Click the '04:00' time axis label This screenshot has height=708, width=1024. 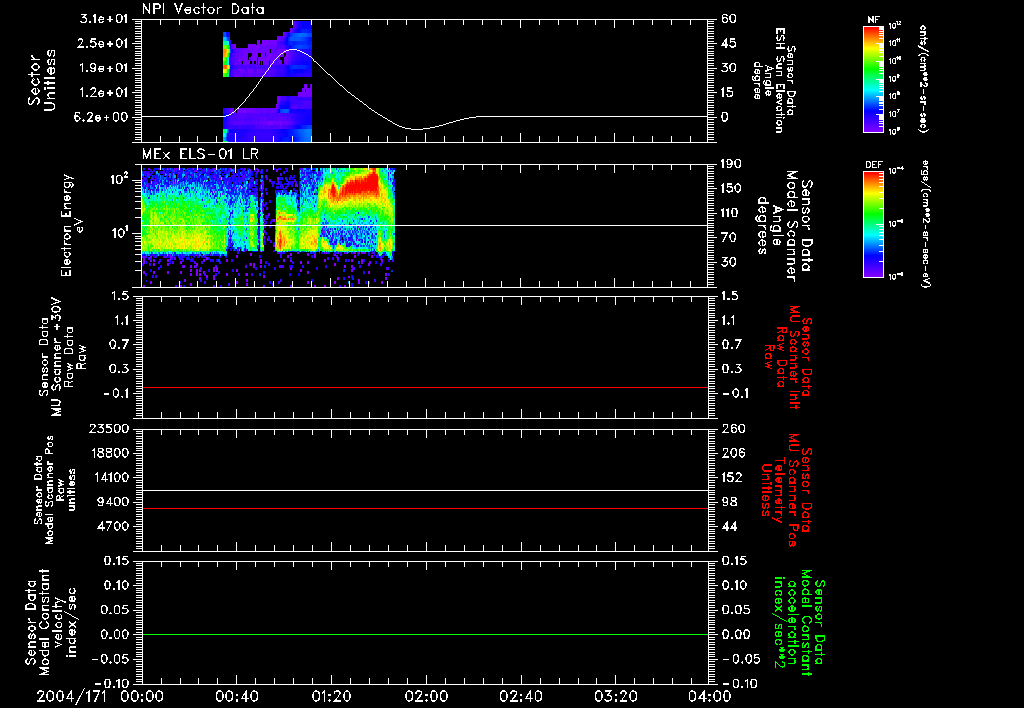pos(710,696)
